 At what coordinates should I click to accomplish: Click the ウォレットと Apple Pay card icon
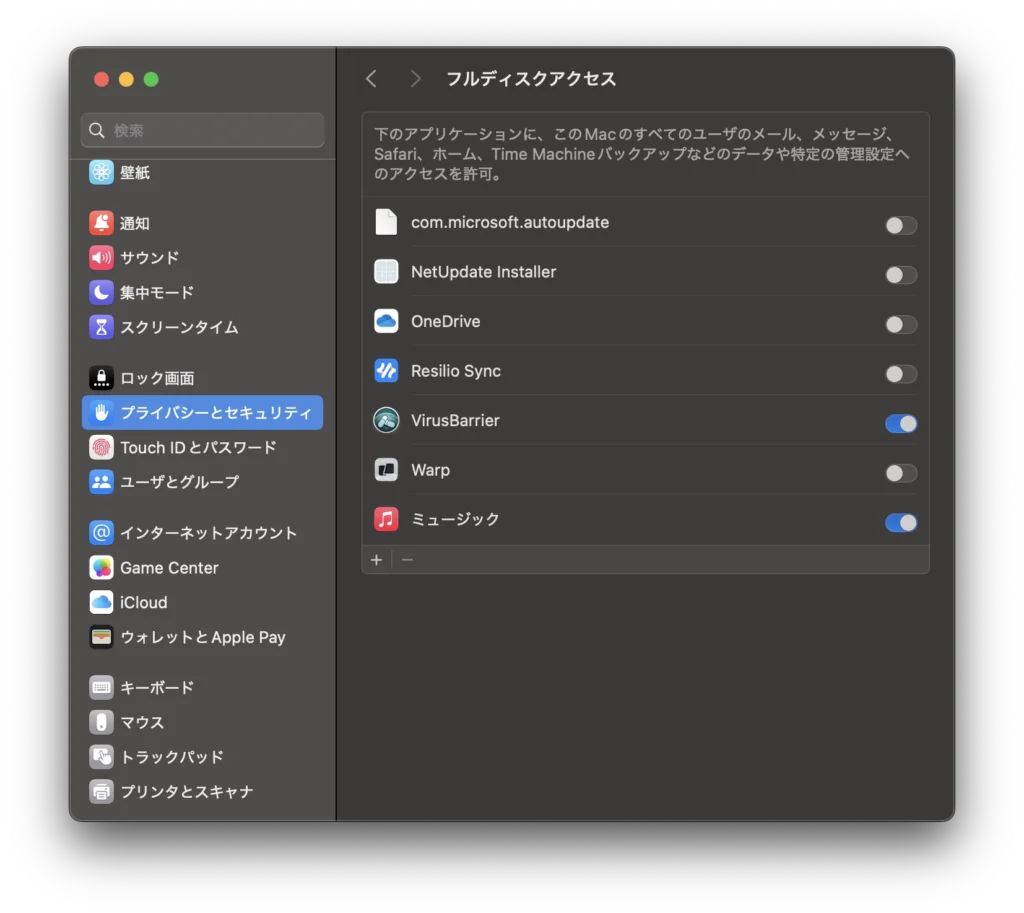tap(101, 637)
